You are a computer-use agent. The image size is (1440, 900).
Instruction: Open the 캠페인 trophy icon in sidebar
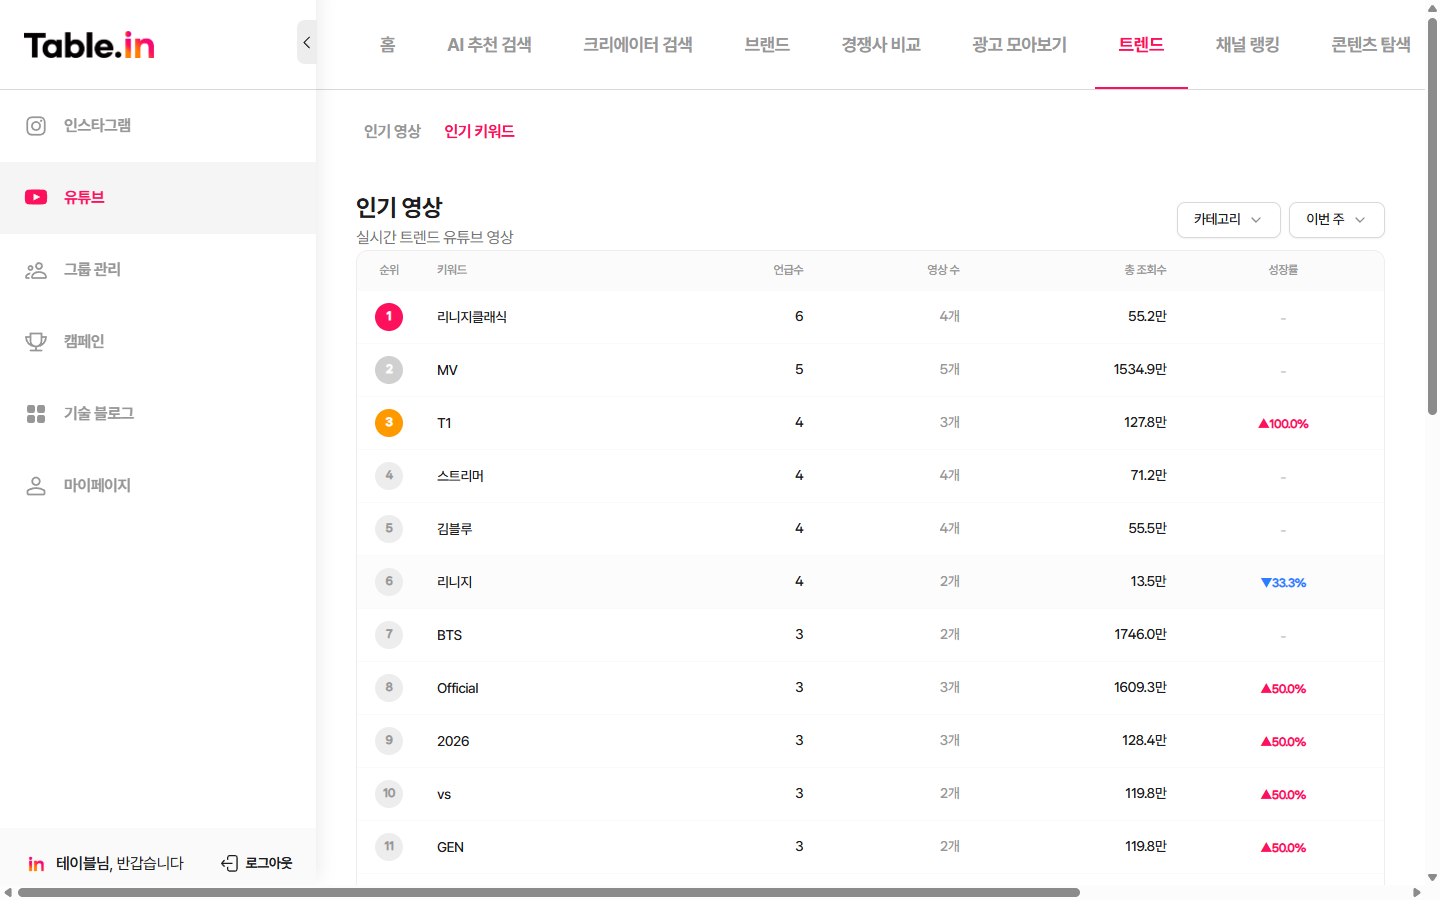[x=36, y=341]
